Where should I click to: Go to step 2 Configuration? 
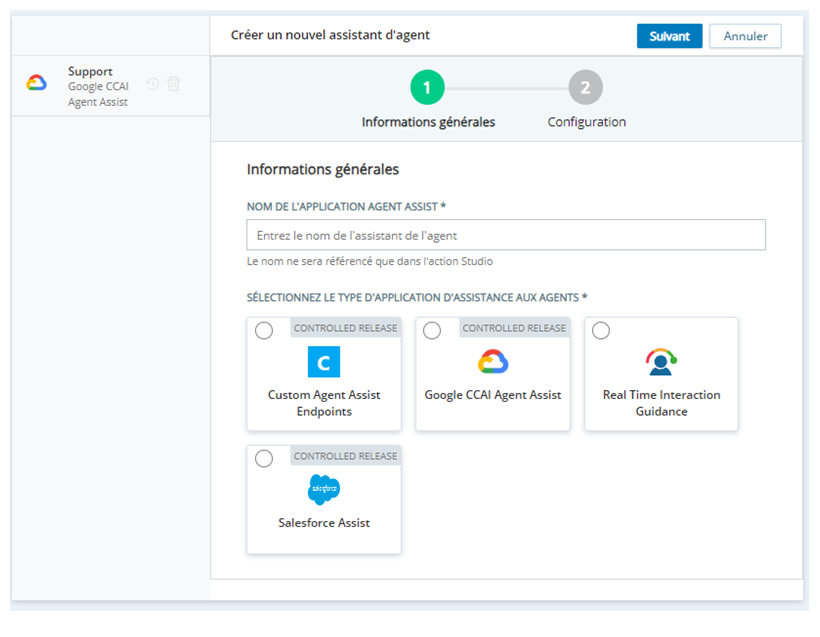(586, 87)
